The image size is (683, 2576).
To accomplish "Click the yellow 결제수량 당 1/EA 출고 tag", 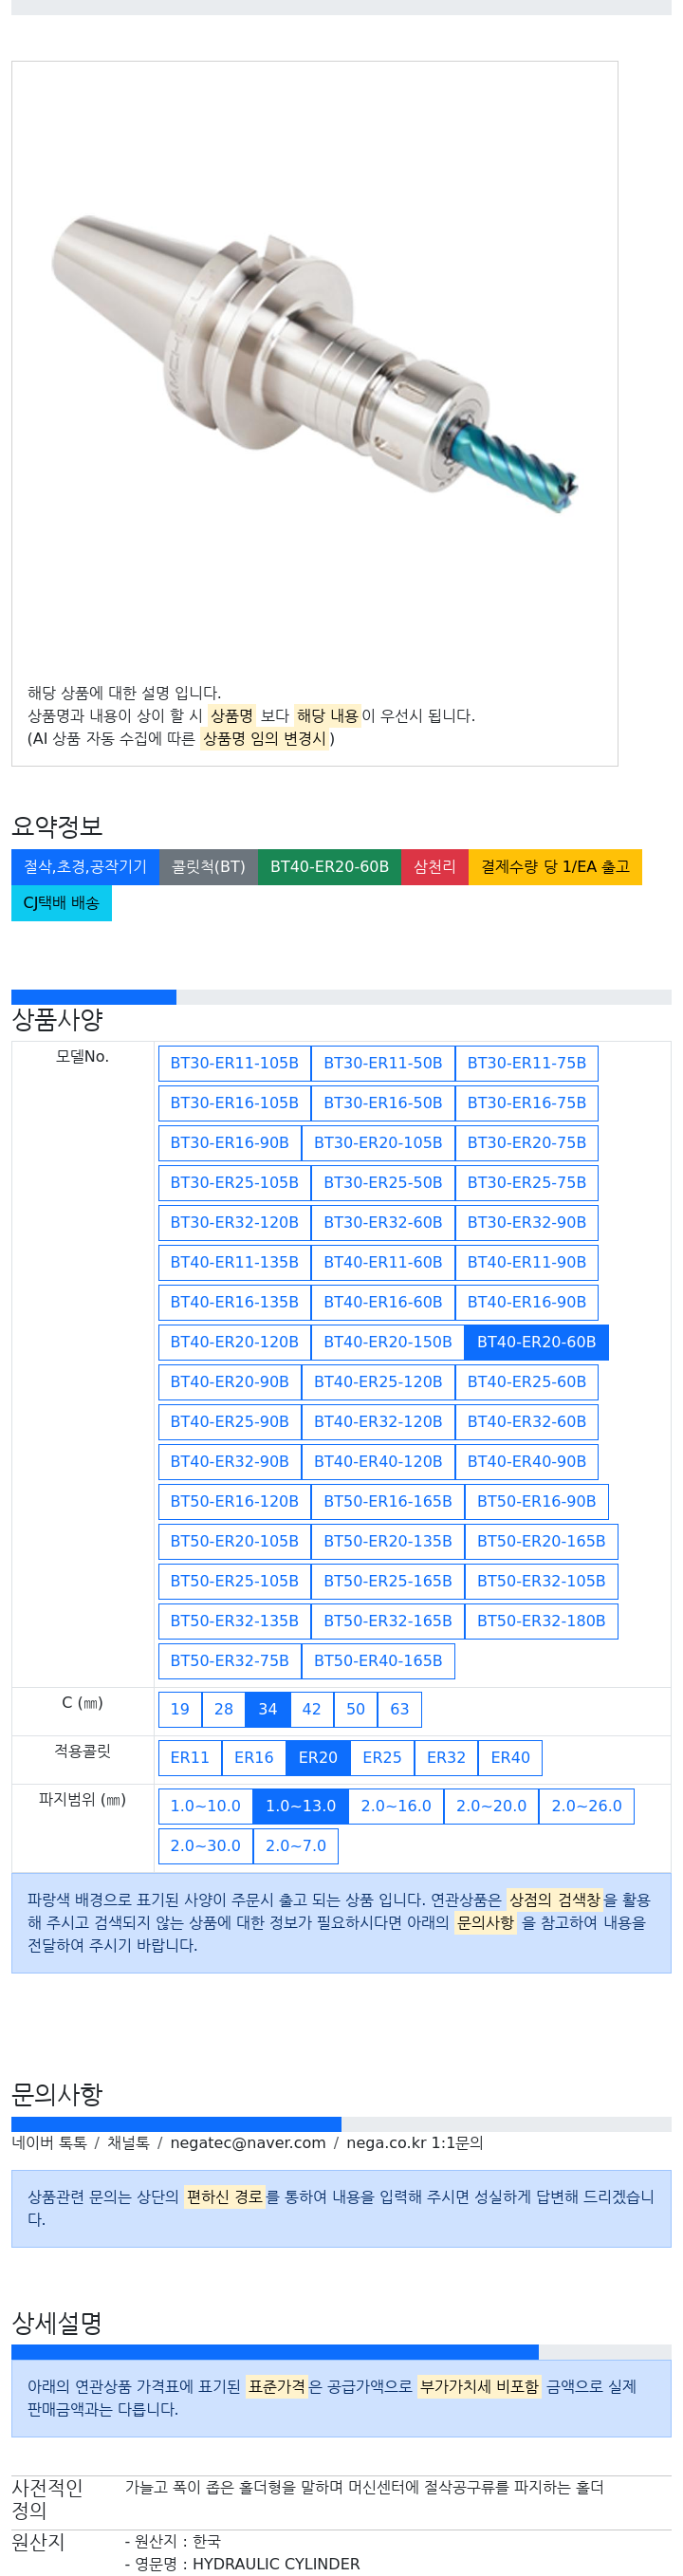I will click(x=555, y=868).
